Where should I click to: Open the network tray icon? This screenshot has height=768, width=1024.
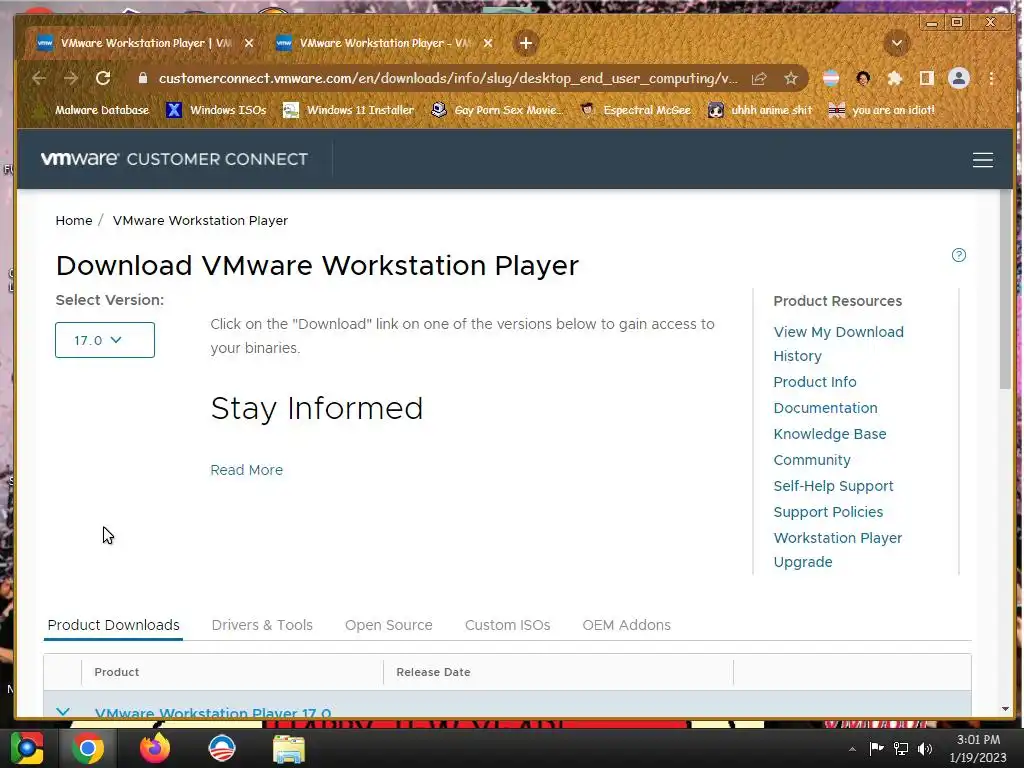901,748
